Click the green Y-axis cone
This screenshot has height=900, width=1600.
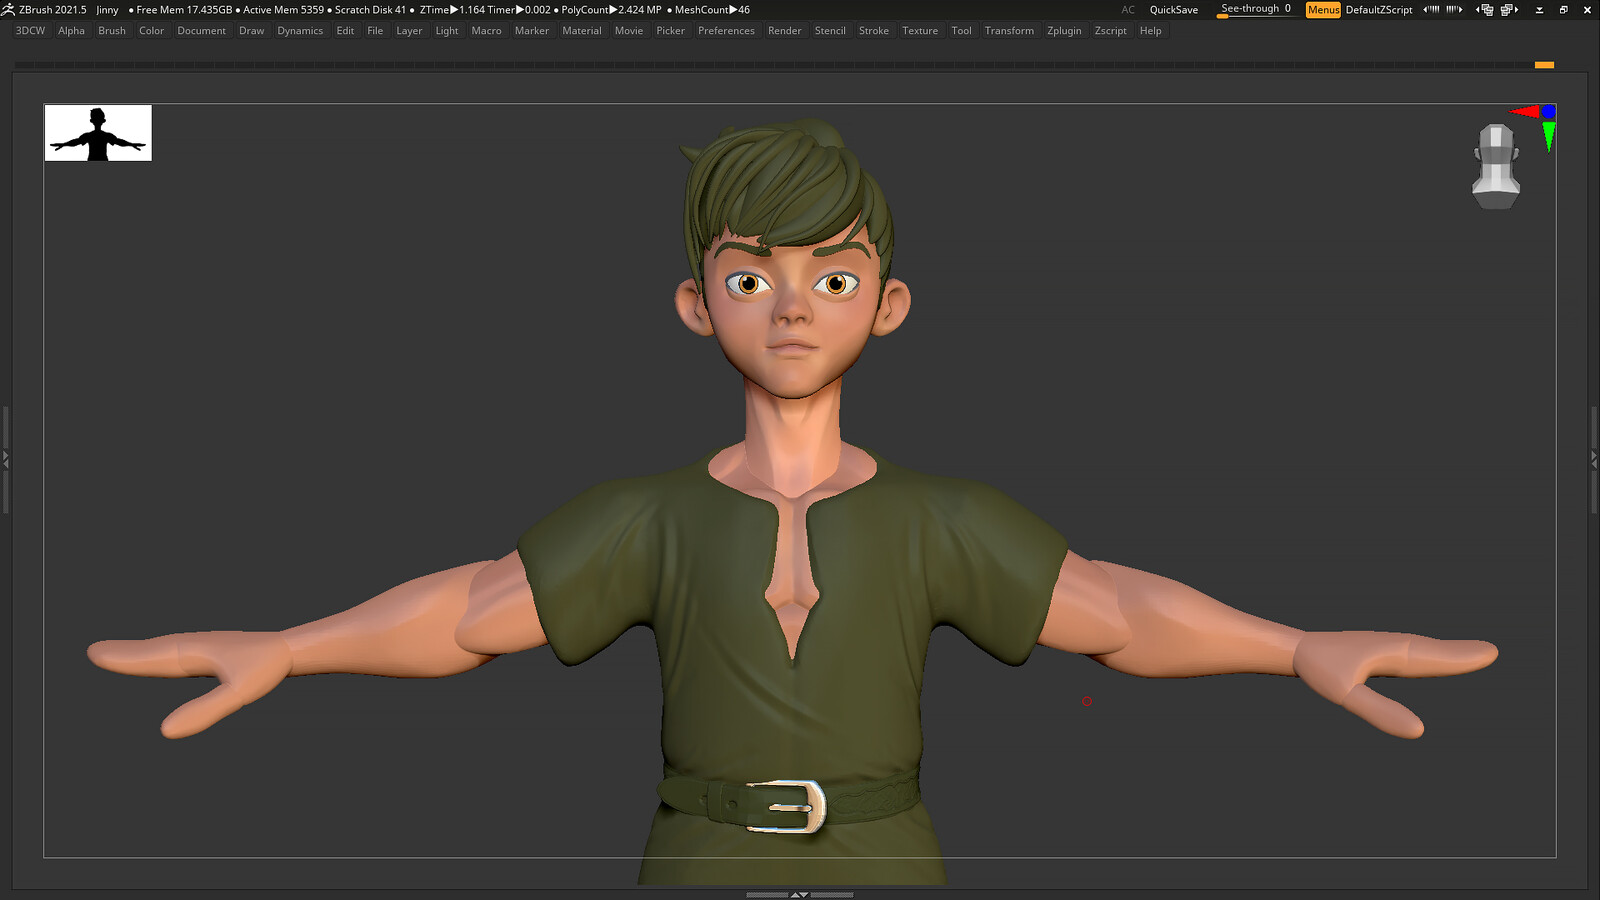1549,136
